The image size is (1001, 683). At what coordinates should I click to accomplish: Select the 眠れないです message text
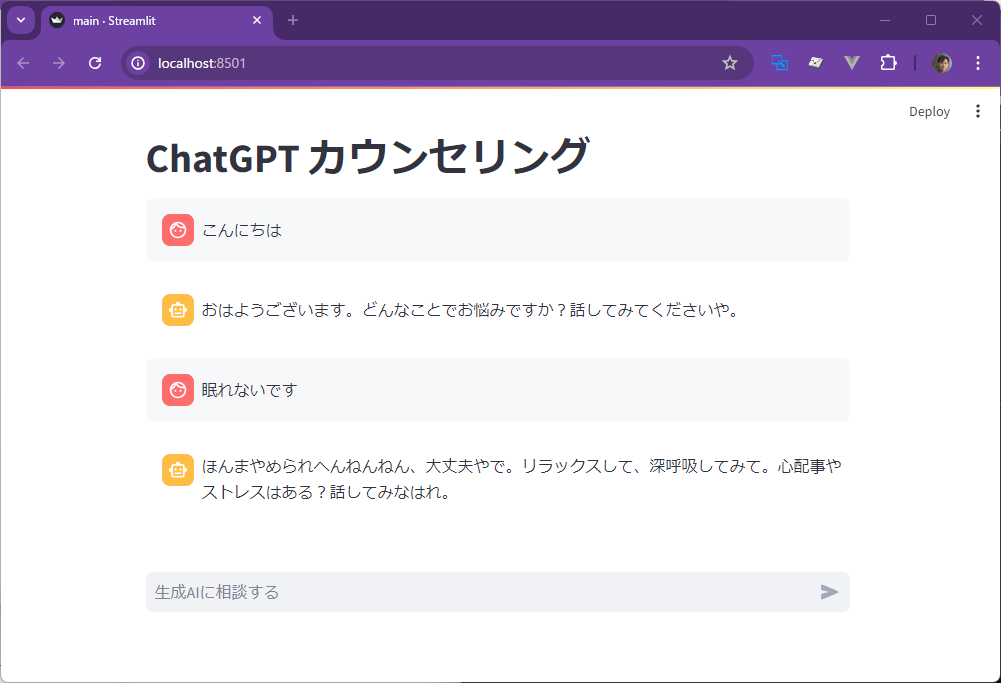pyautogui.click(x=250, y=390)
